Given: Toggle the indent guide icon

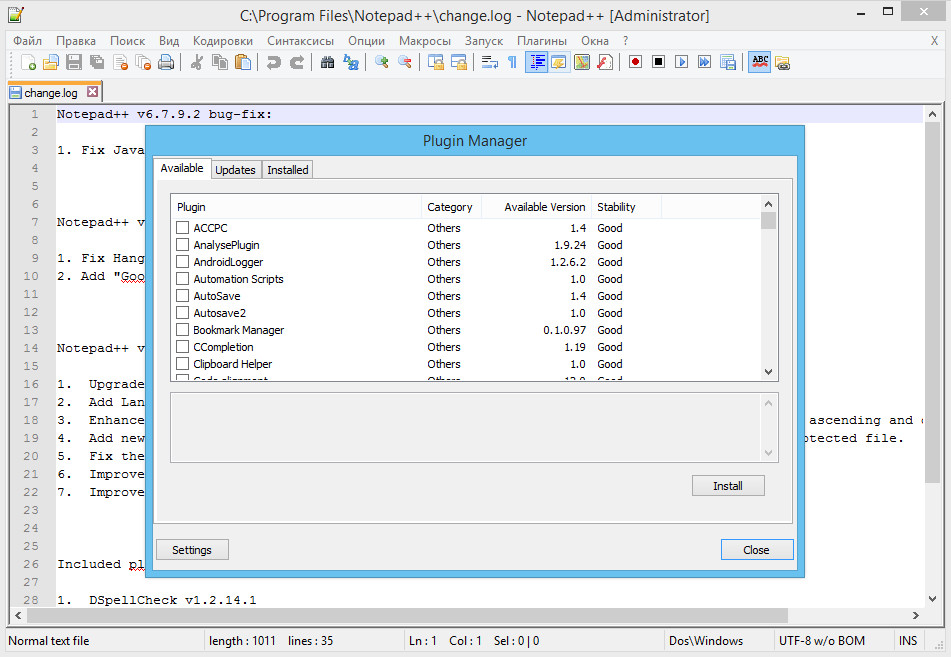Looking at the screenshot, I should [536, 62].
